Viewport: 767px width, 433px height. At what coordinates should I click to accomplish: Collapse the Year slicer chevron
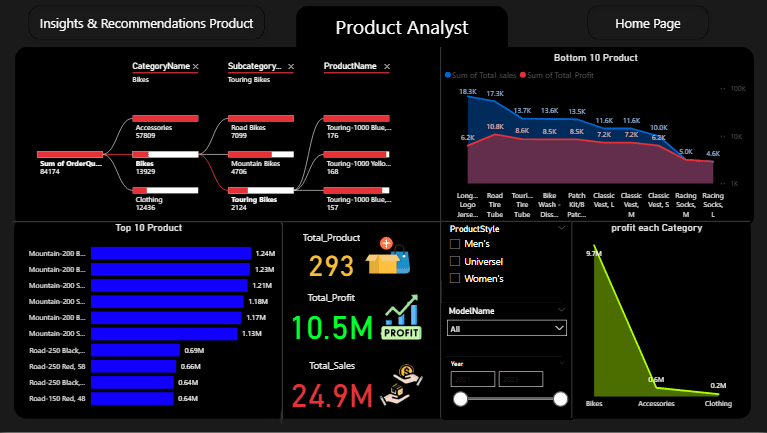(x=562, y=363)
